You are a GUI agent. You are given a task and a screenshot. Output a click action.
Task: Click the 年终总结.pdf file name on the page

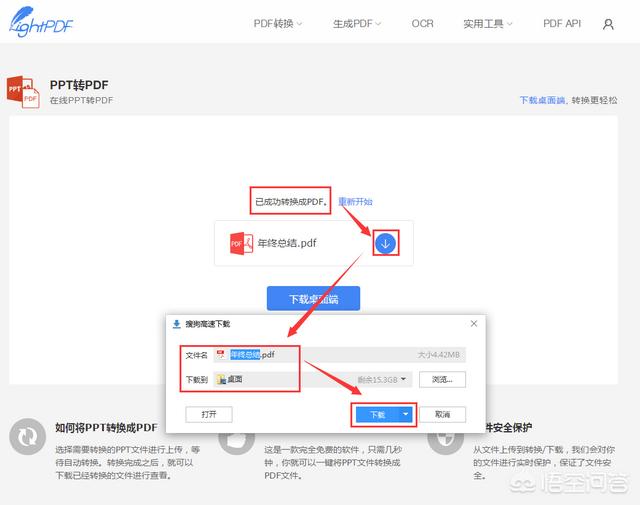[287, 243]
